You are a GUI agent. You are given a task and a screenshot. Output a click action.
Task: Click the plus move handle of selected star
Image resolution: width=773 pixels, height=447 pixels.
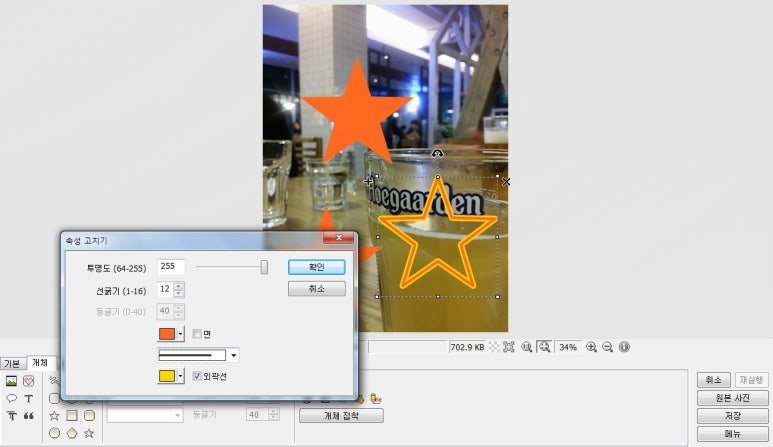[368, 181]
